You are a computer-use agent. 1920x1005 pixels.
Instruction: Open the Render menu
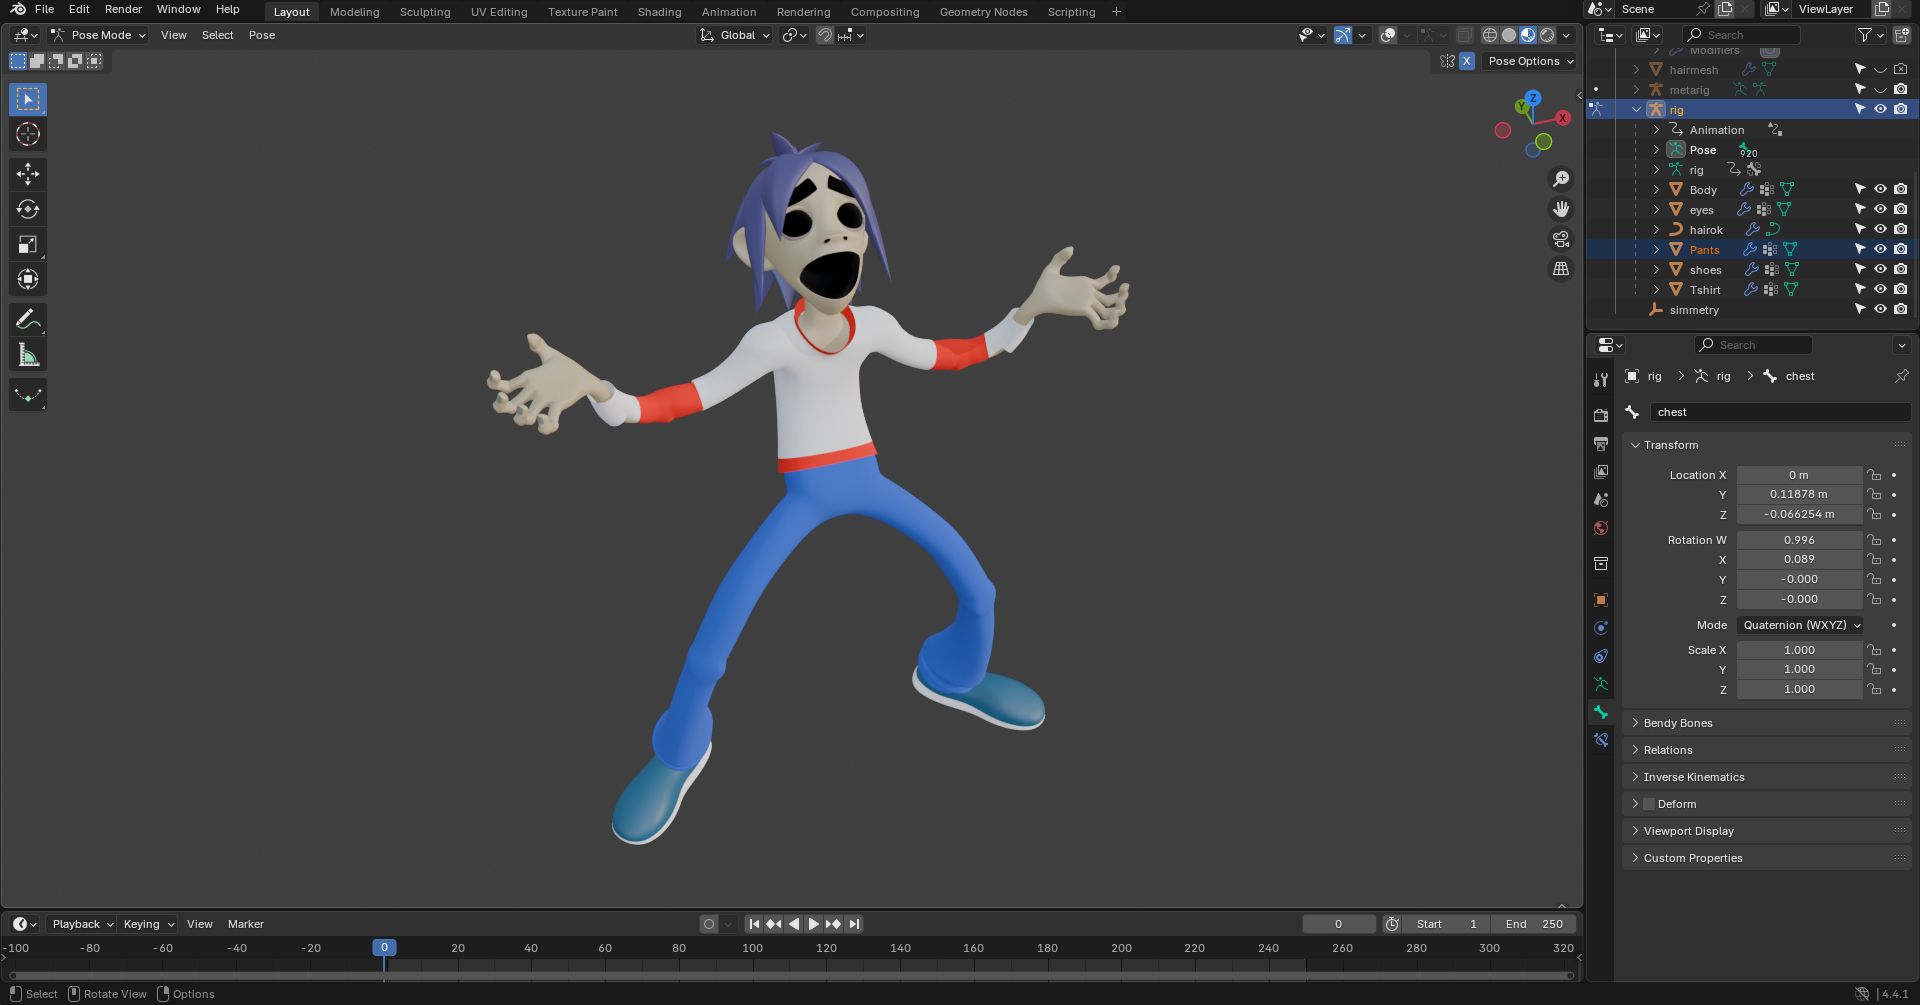pyautogui.click(x=123, y=9)
